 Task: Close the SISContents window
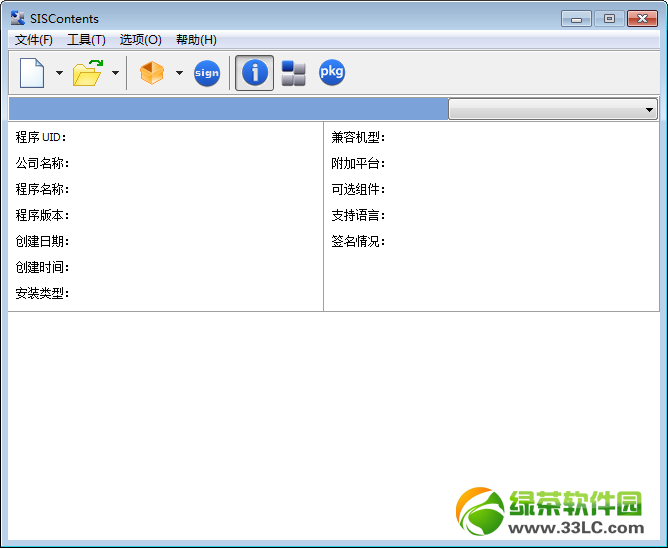(x=642, y=19)
